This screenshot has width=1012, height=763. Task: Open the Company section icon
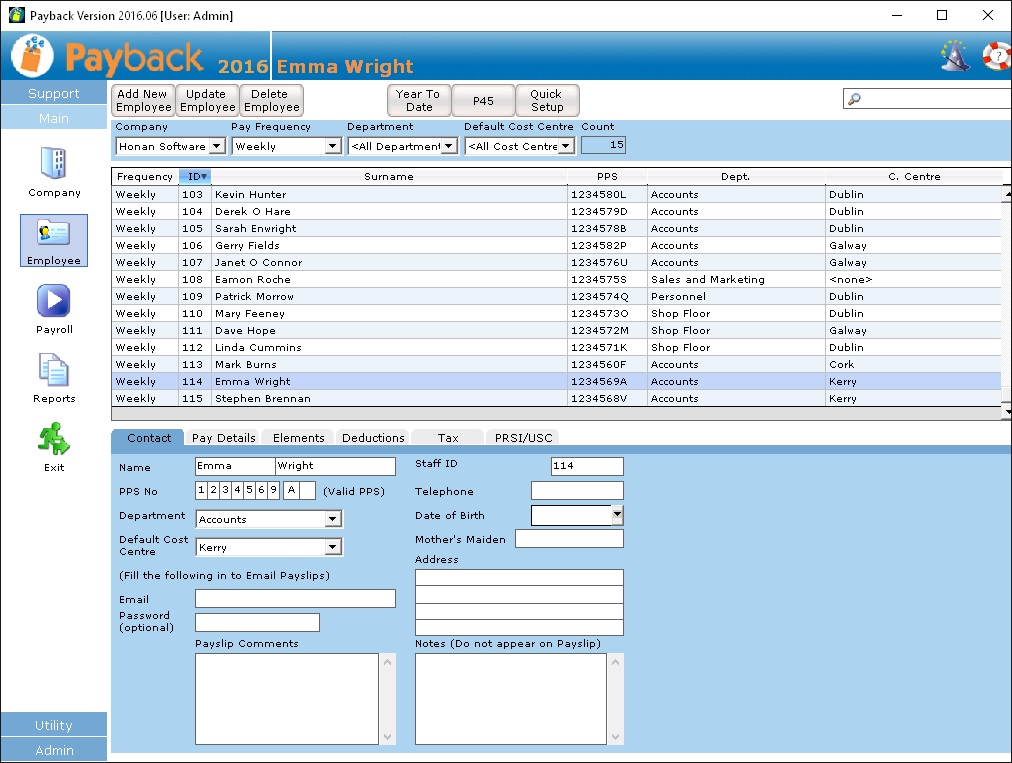(54, 164)
